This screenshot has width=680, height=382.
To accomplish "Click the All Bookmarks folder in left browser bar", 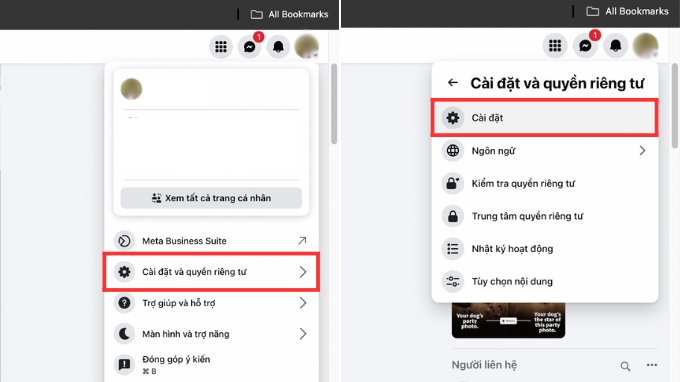I will (x=290, y=14).
